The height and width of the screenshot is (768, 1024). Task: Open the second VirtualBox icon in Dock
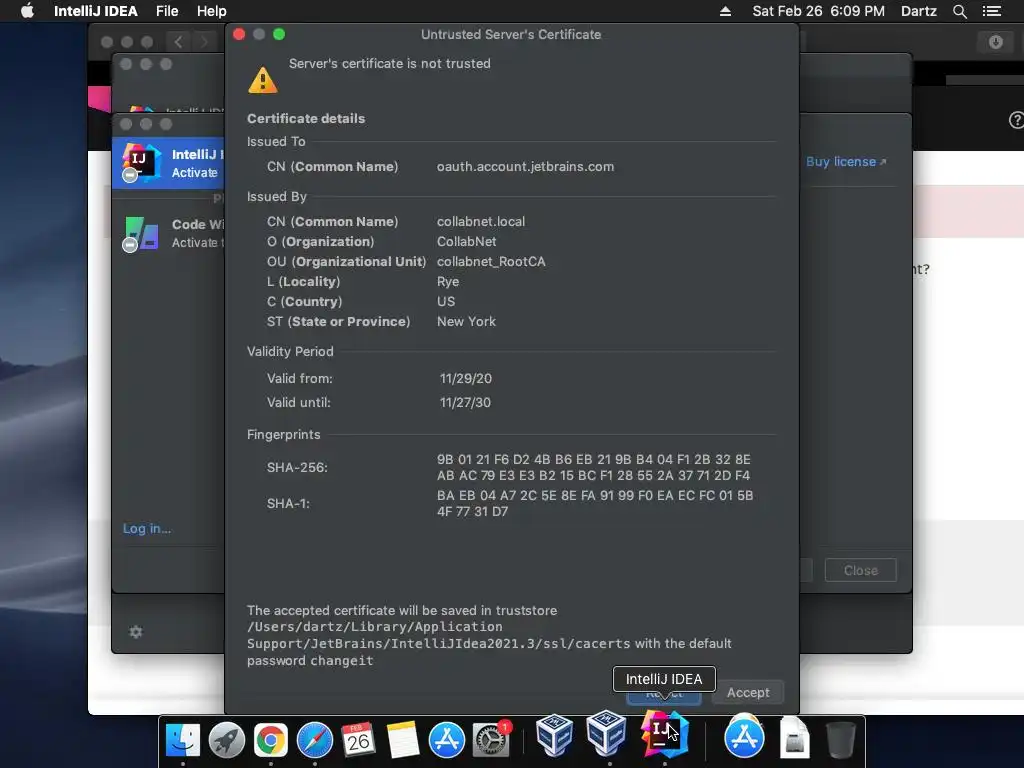606,733
